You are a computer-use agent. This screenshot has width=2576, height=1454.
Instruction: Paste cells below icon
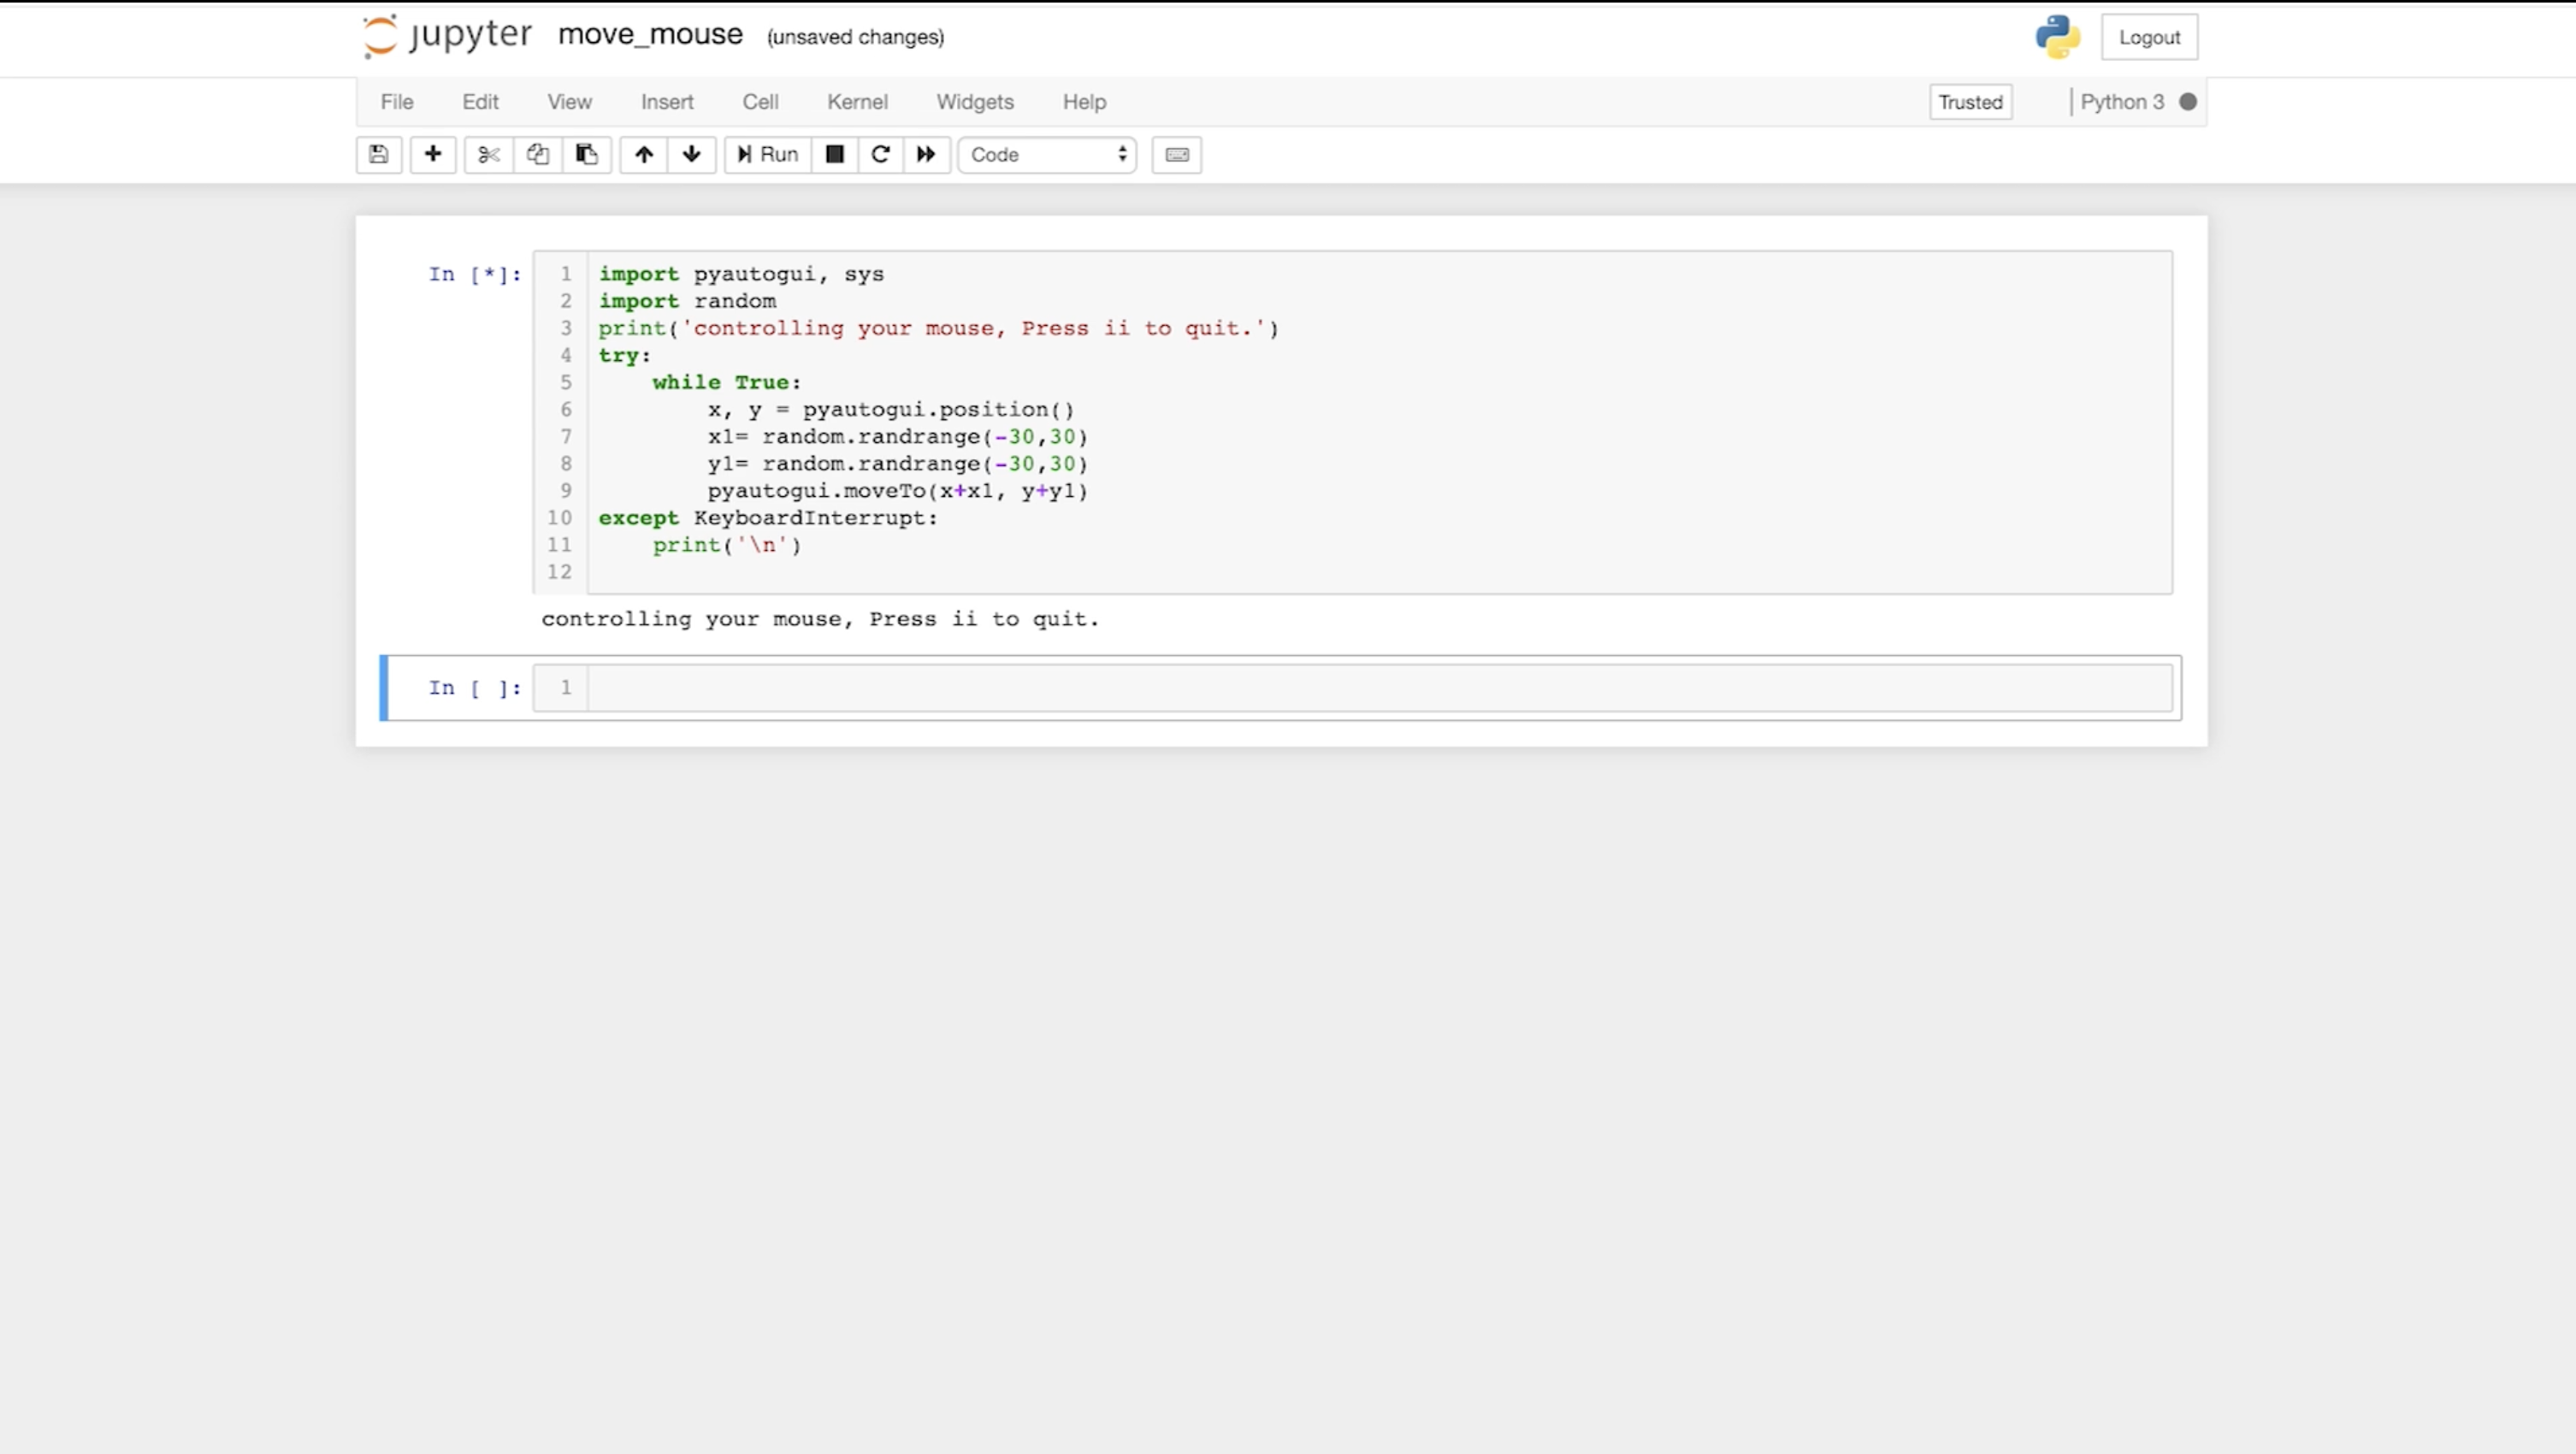(x=587, y=154)
